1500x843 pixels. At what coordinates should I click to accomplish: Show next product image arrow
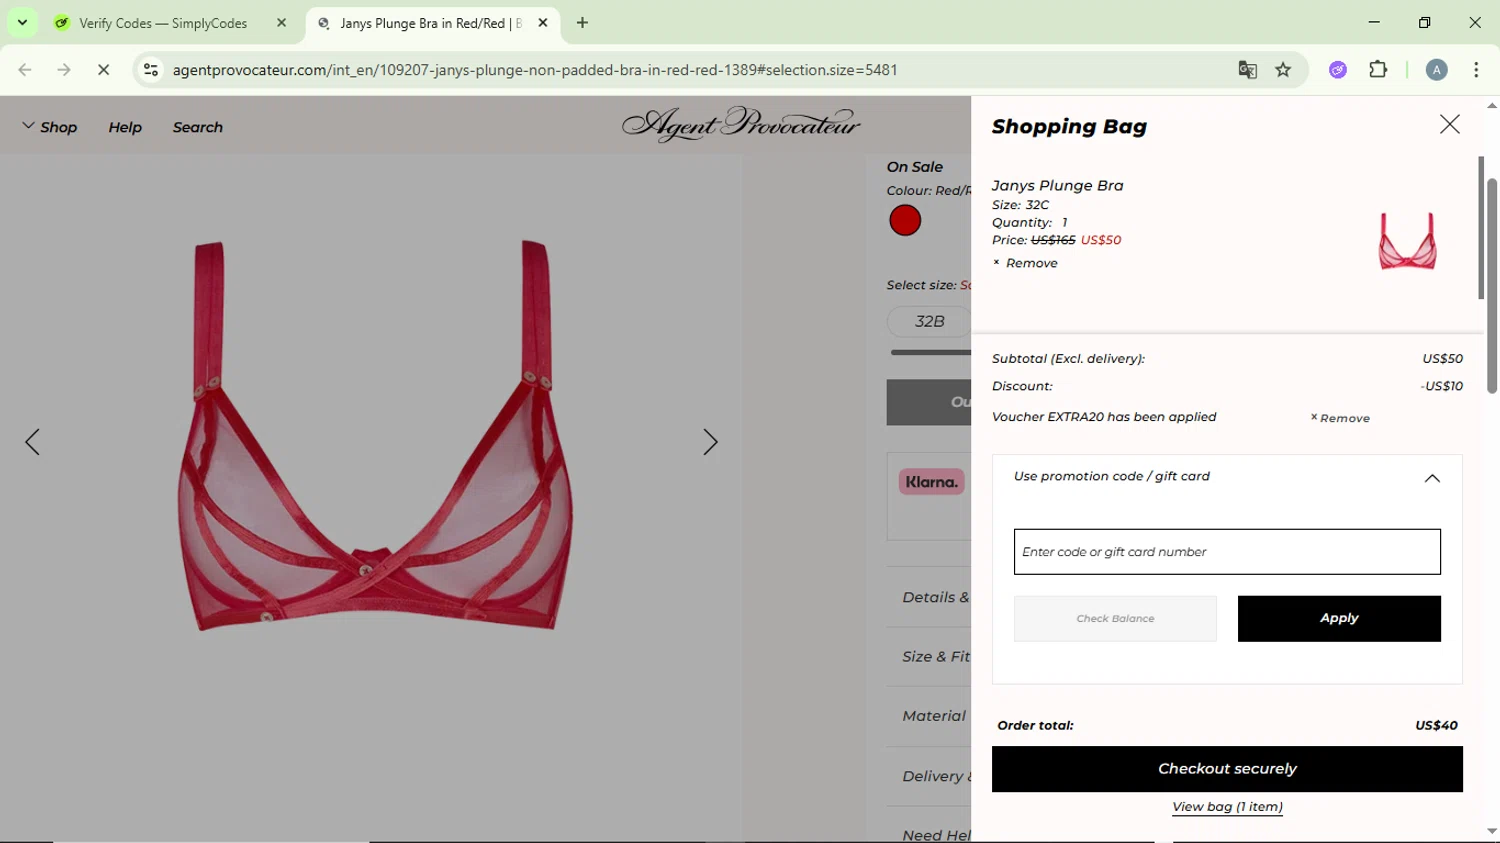pyautogui.click(x=710, y=442)
